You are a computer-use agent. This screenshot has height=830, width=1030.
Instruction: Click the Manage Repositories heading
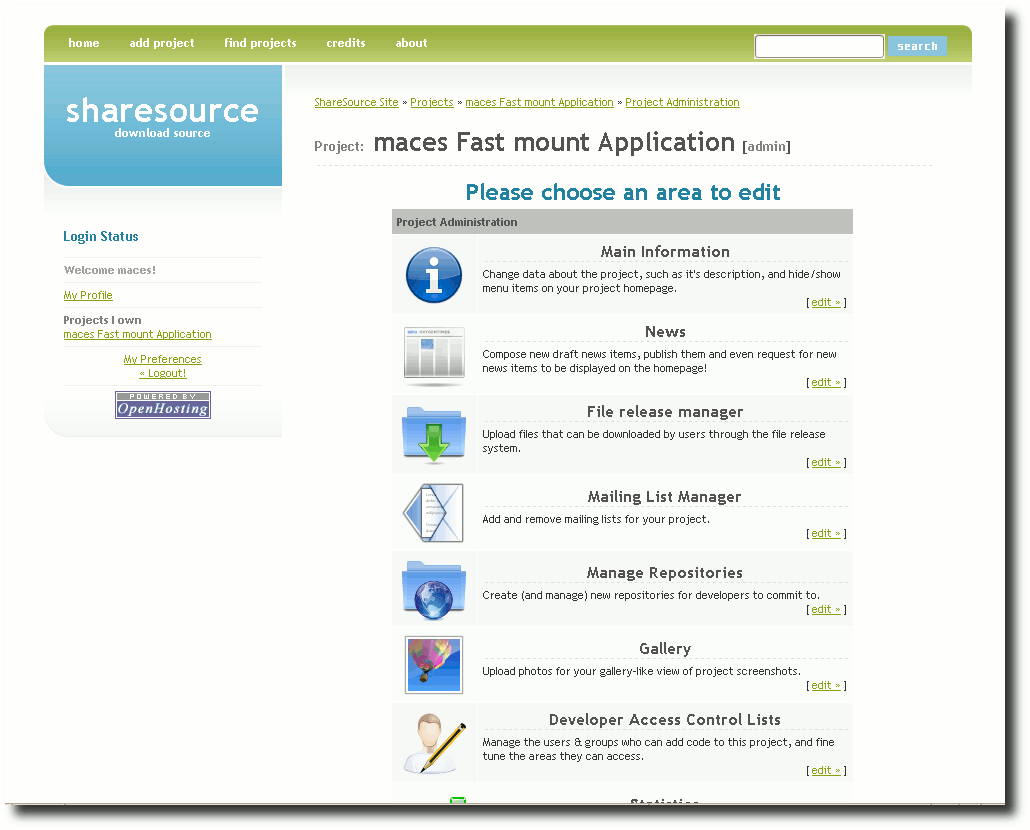665,573
